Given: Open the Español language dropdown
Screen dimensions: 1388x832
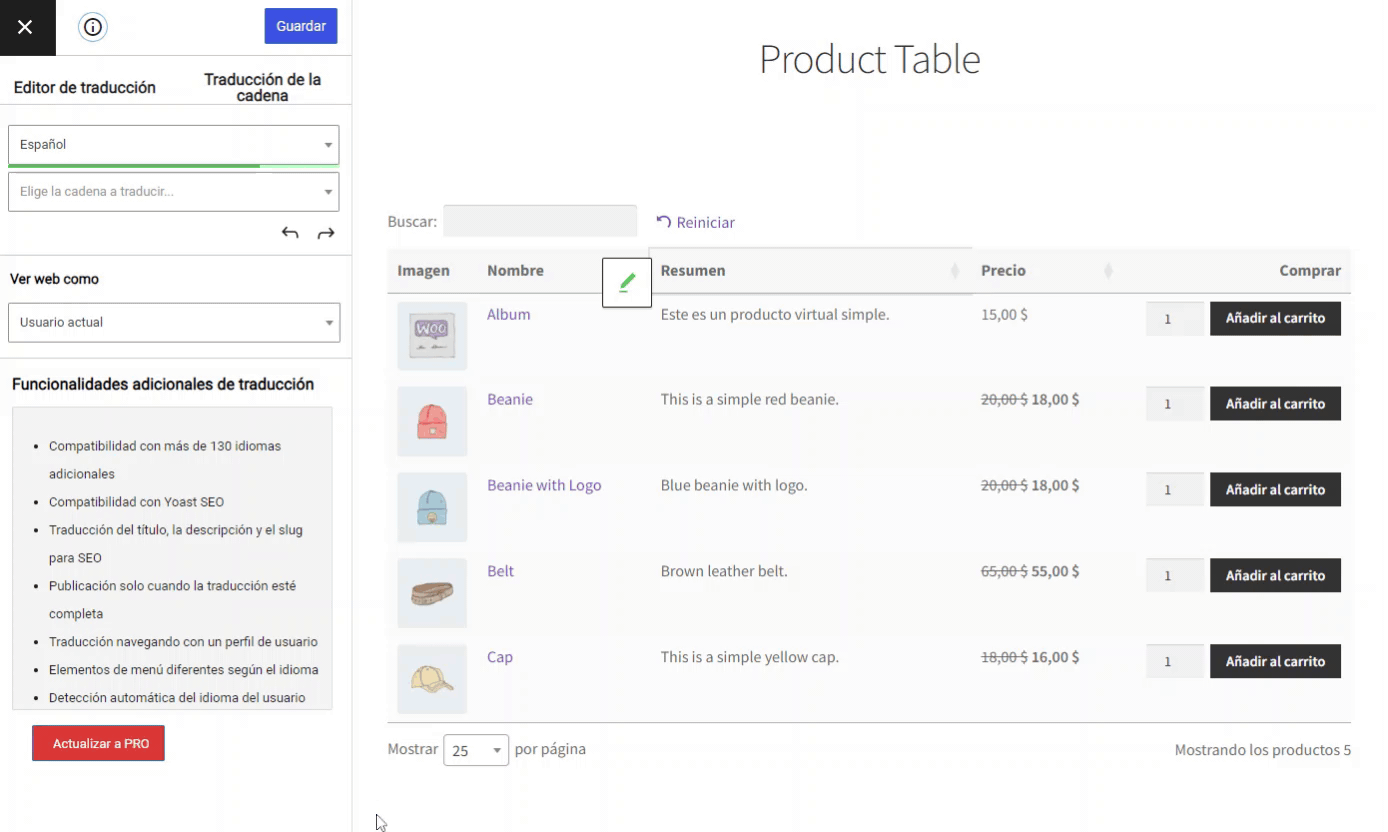Looking at the screenshot, I should pos(174,144).
